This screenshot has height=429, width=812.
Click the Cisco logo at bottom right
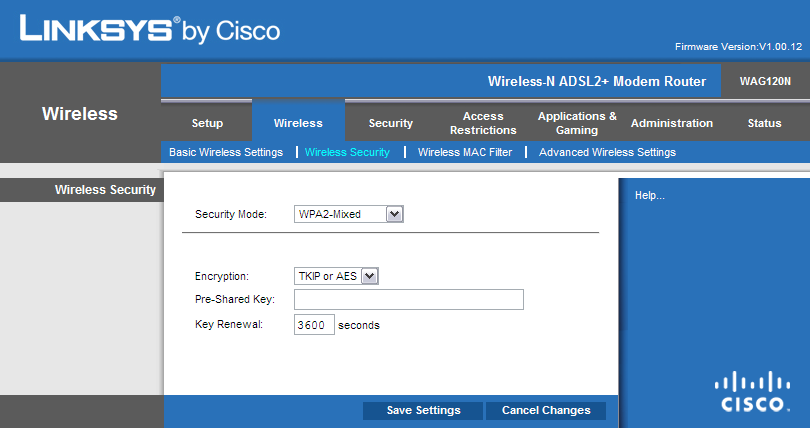(752, 392)
